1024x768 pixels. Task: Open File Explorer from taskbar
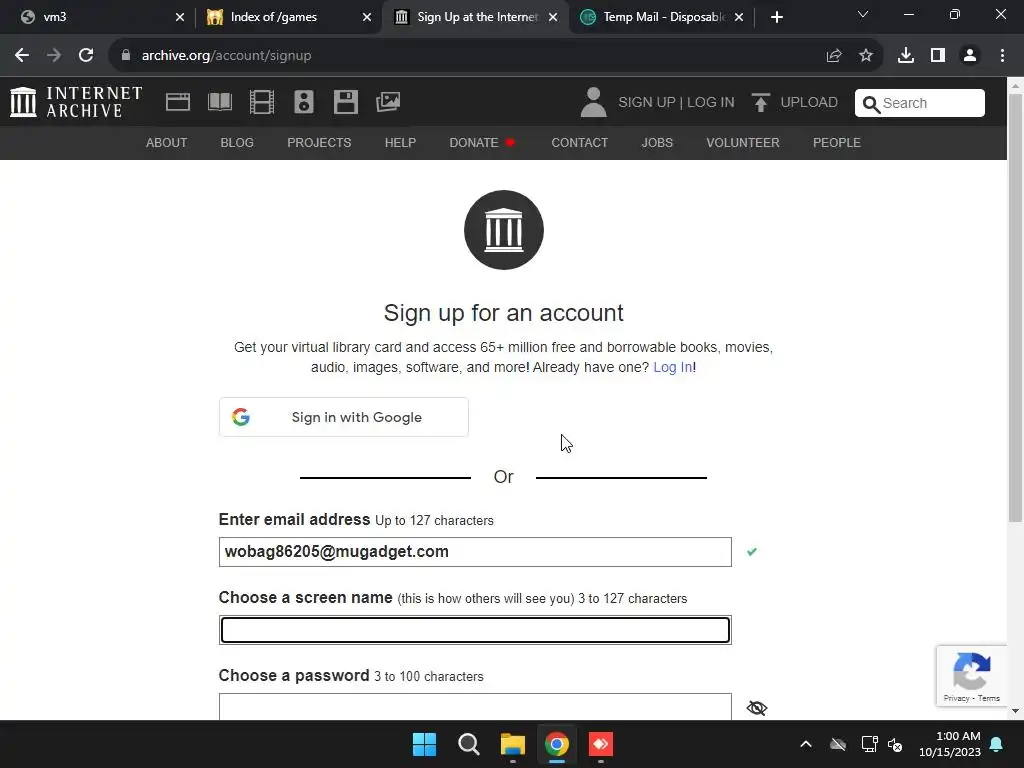pyautogui.click(x=513, y=744)
